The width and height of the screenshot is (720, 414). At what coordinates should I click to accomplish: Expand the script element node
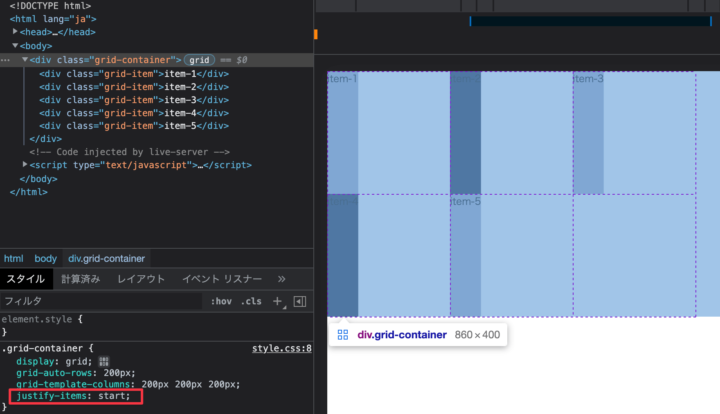click(25, 164)
